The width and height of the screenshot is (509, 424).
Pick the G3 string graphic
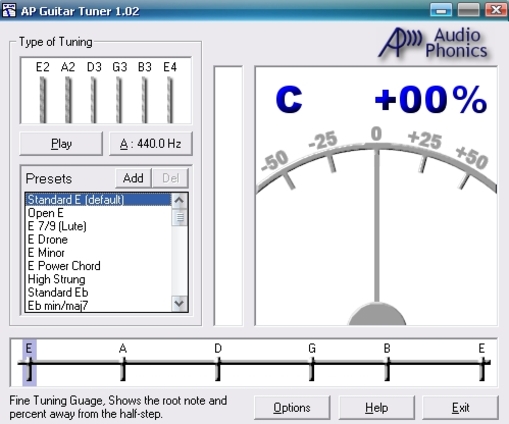point(119,99)
